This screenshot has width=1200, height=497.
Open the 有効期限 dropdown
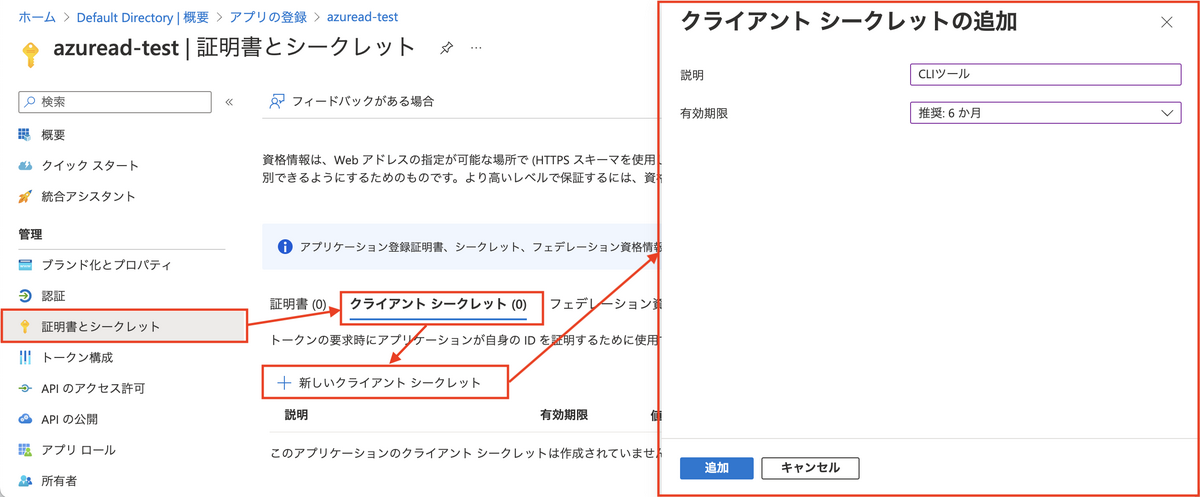point(1045,113)
